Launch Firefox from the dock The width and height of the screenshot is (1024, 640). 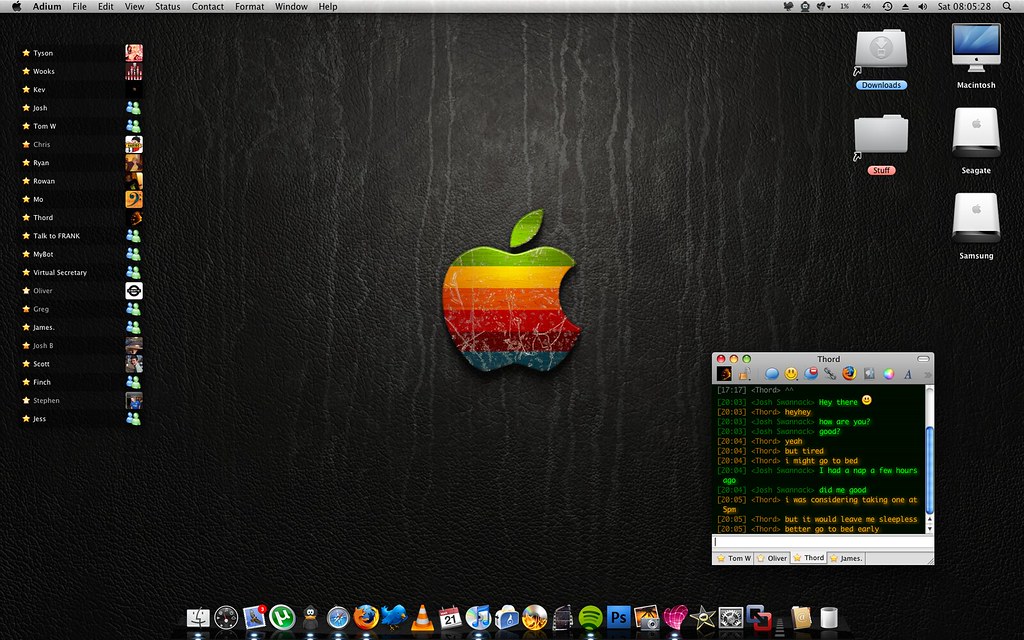(366, 617)
